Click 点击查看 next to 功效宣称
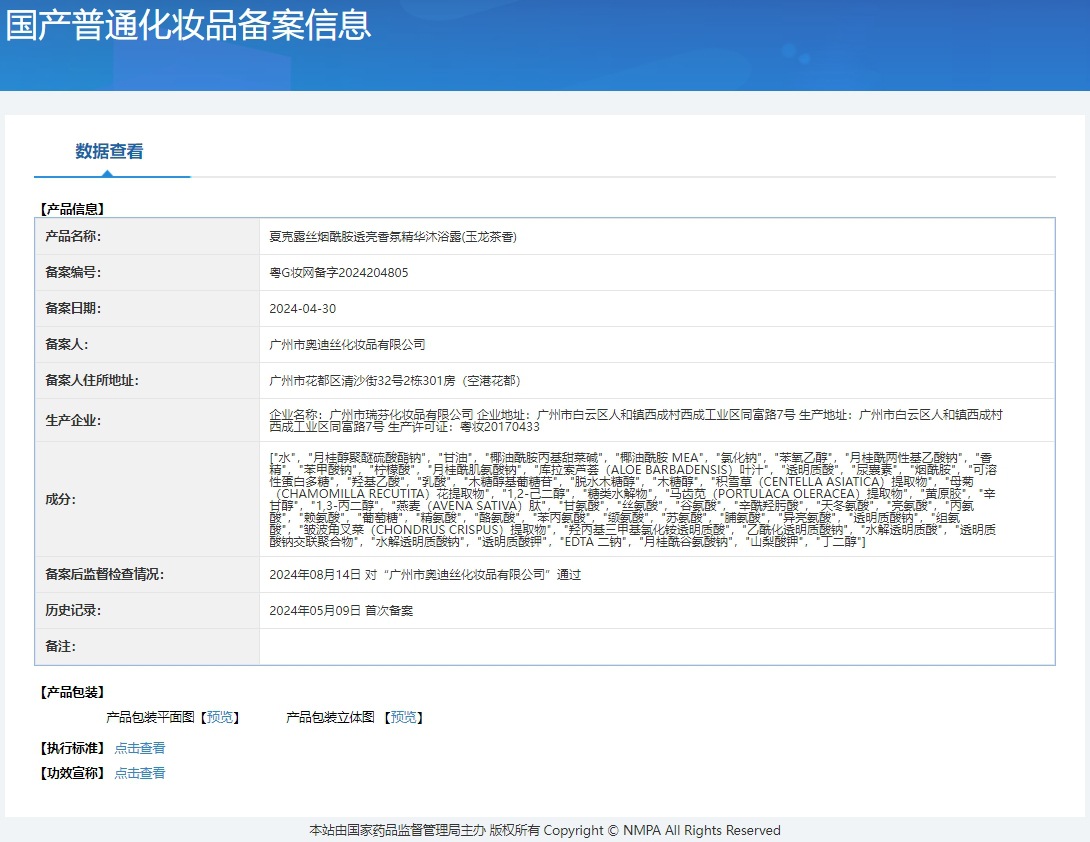The height and width of the screenshot is (842, 1090). pos(140,773)
